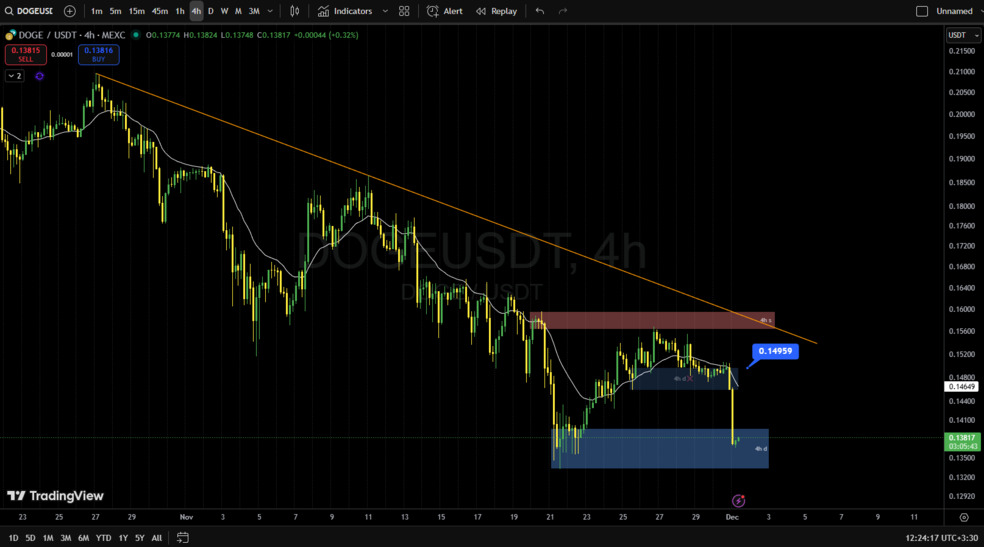Click the red SELL price button
This screenshot has height=547, width=984.
tap(25, 54)
